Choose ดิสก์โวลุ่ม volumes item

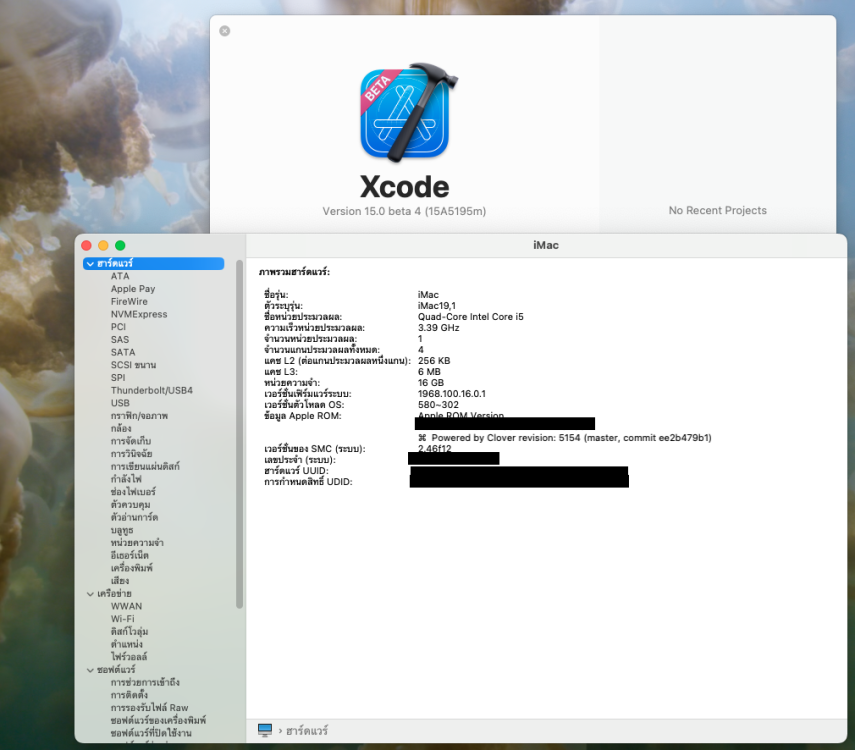tap(129, 631)
